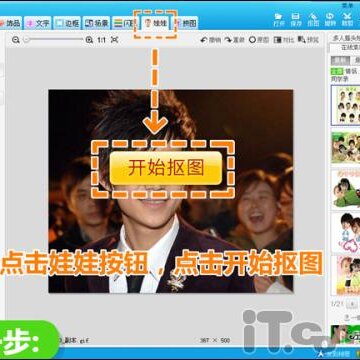Image resolution: width=360 pixels, height=360 pixels.
Task: Click the 撤销 undo arrow
Action: (x=211, y=40)
